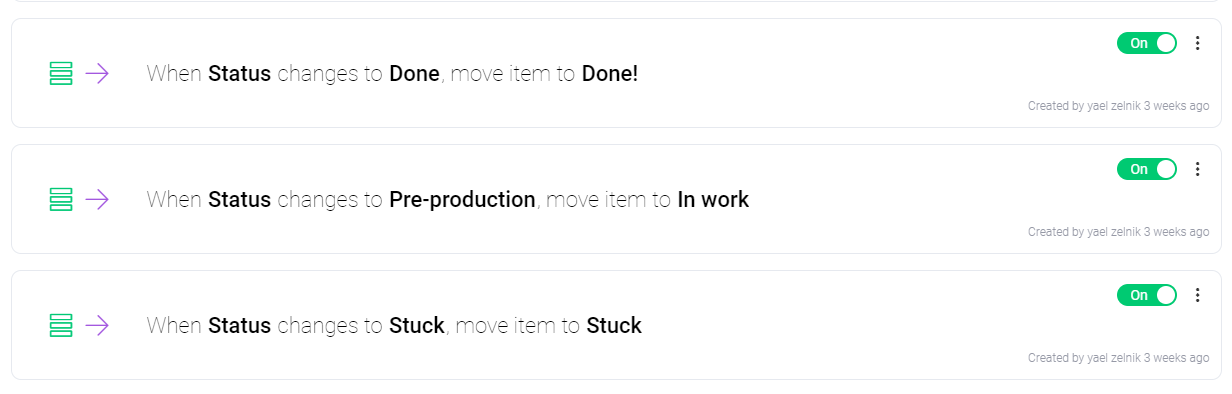The image size is (1232, 394).
Task: Click the green group icon in the Stuck automation
Action: point(61,325)
